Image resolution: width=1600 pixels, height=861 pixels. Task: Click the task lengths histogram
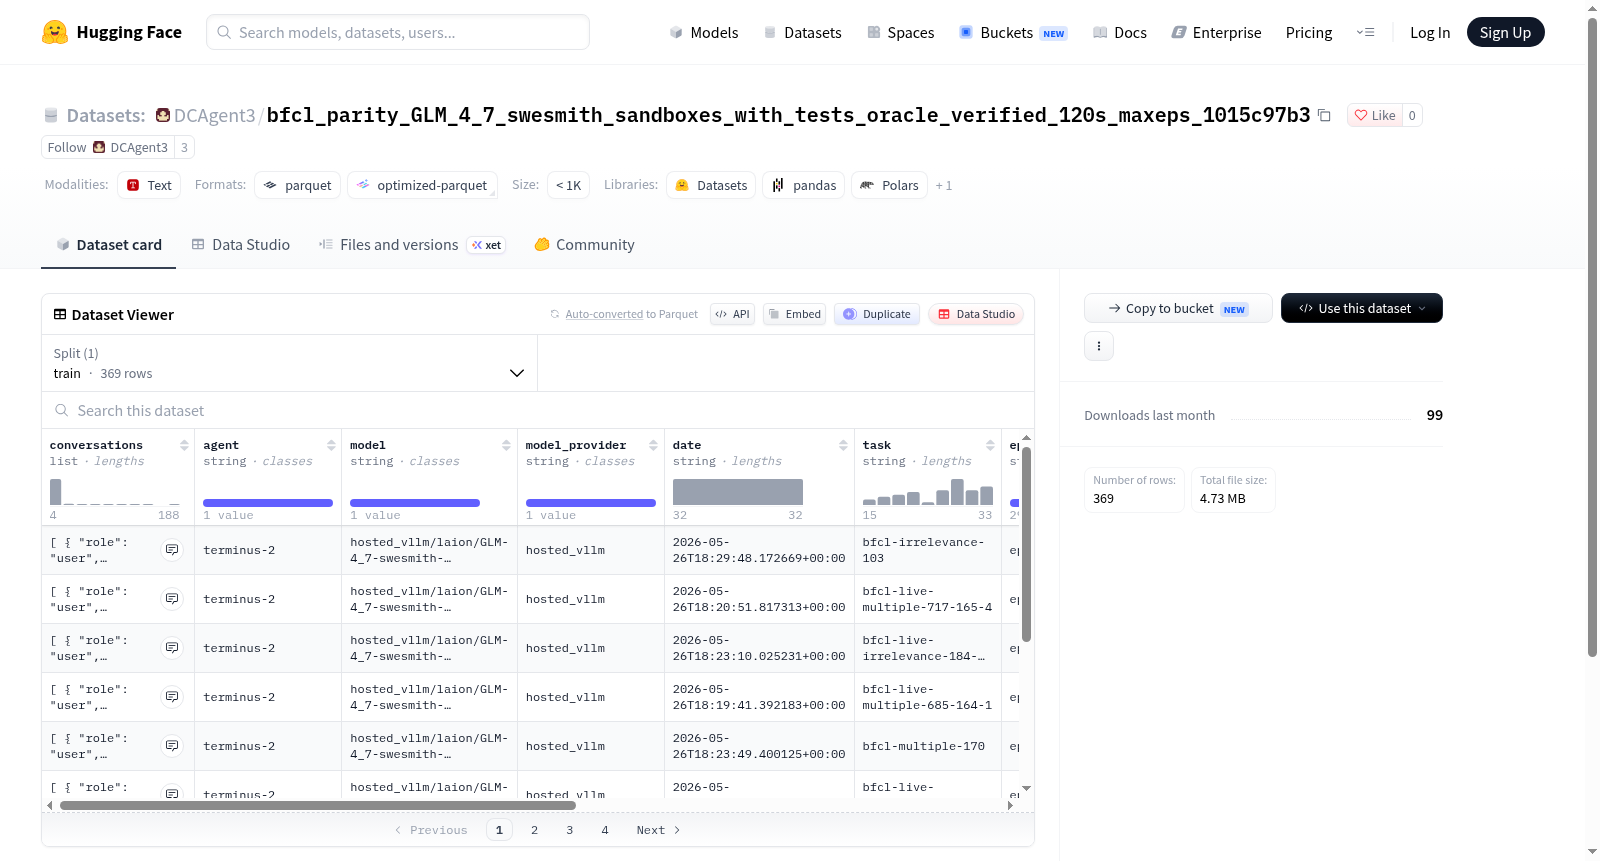point(928,492)
